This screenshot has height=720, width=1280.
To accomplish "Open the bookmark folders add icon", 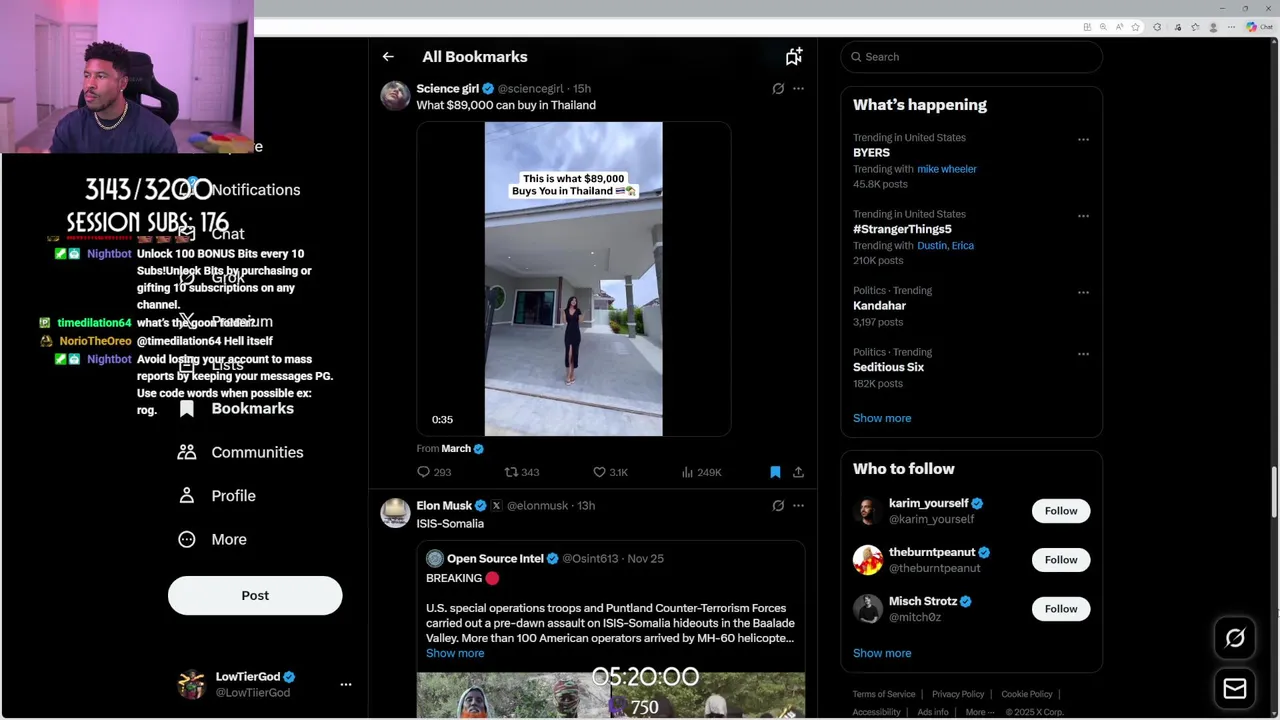I will click(x=794, y=57).
